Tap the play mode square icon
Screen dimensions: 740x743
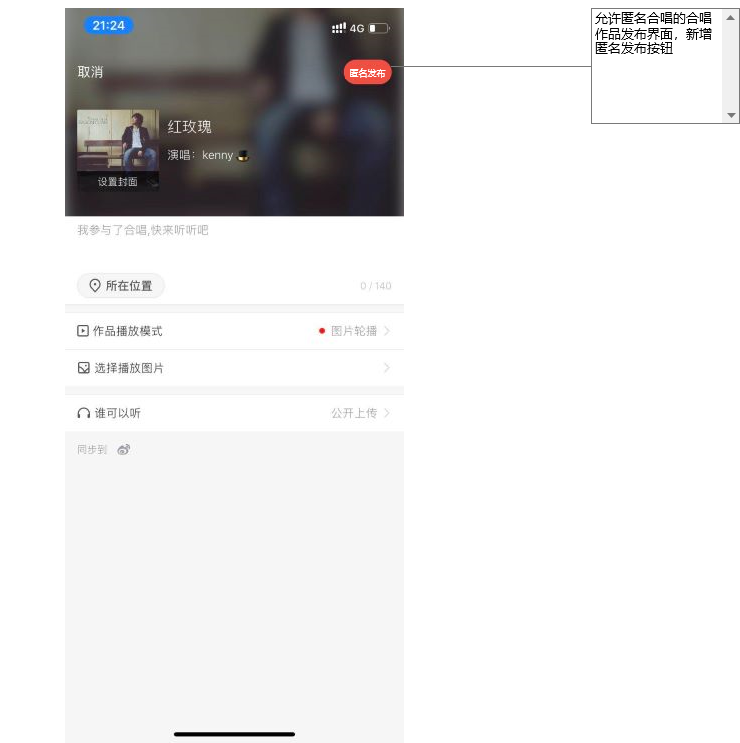83,331
